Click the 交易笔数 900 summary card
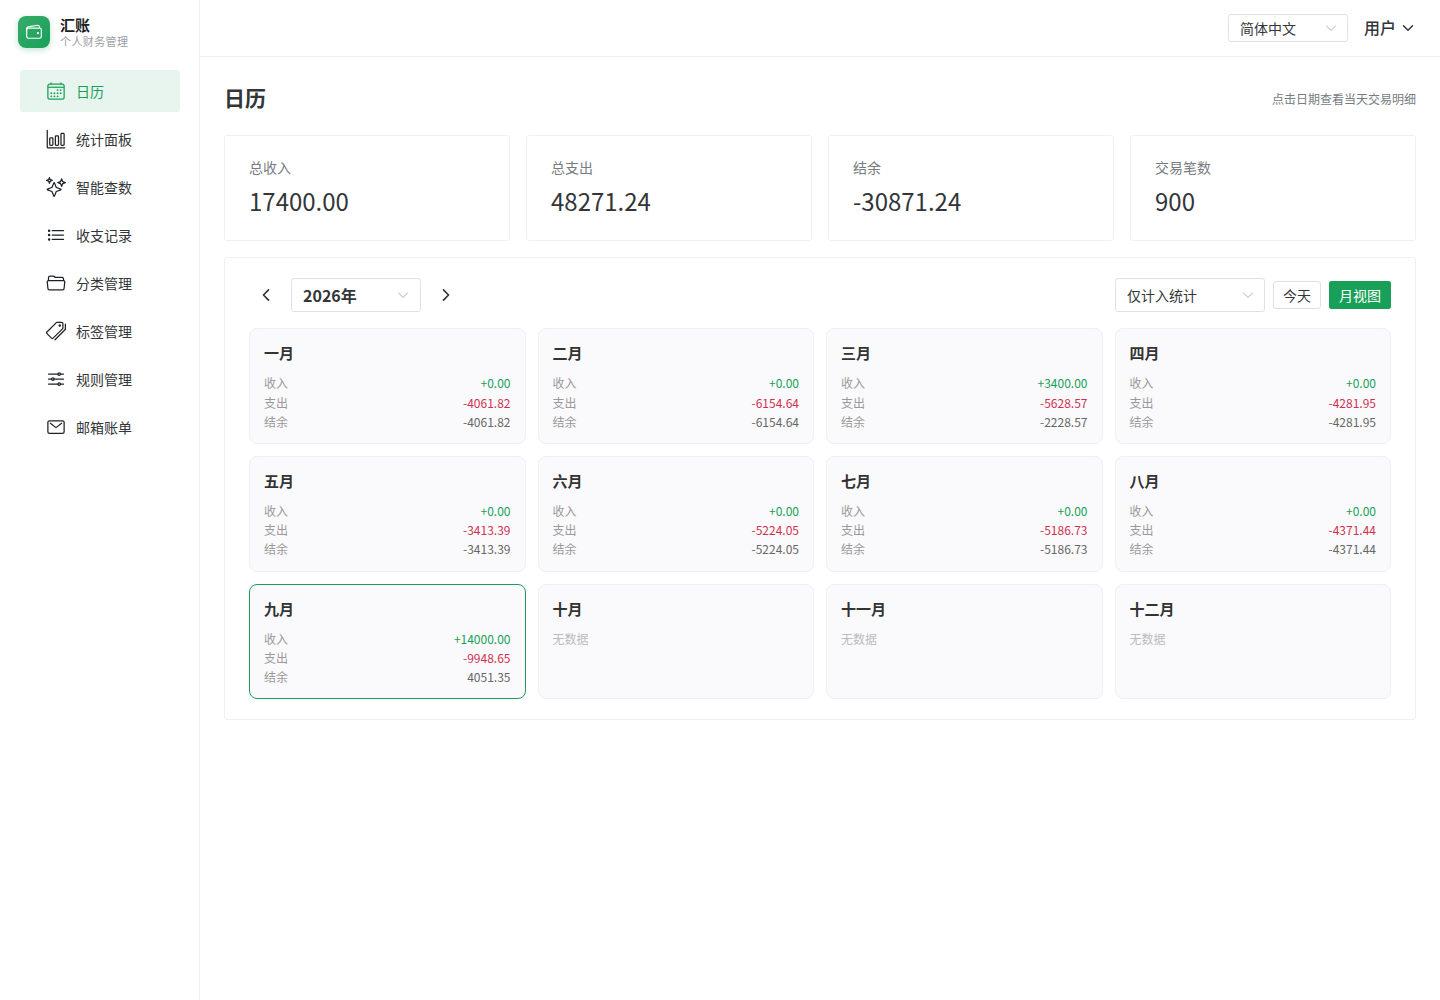Image resolution: width=1440 pixels, height=1000 pixels. tap(1273, 188)
